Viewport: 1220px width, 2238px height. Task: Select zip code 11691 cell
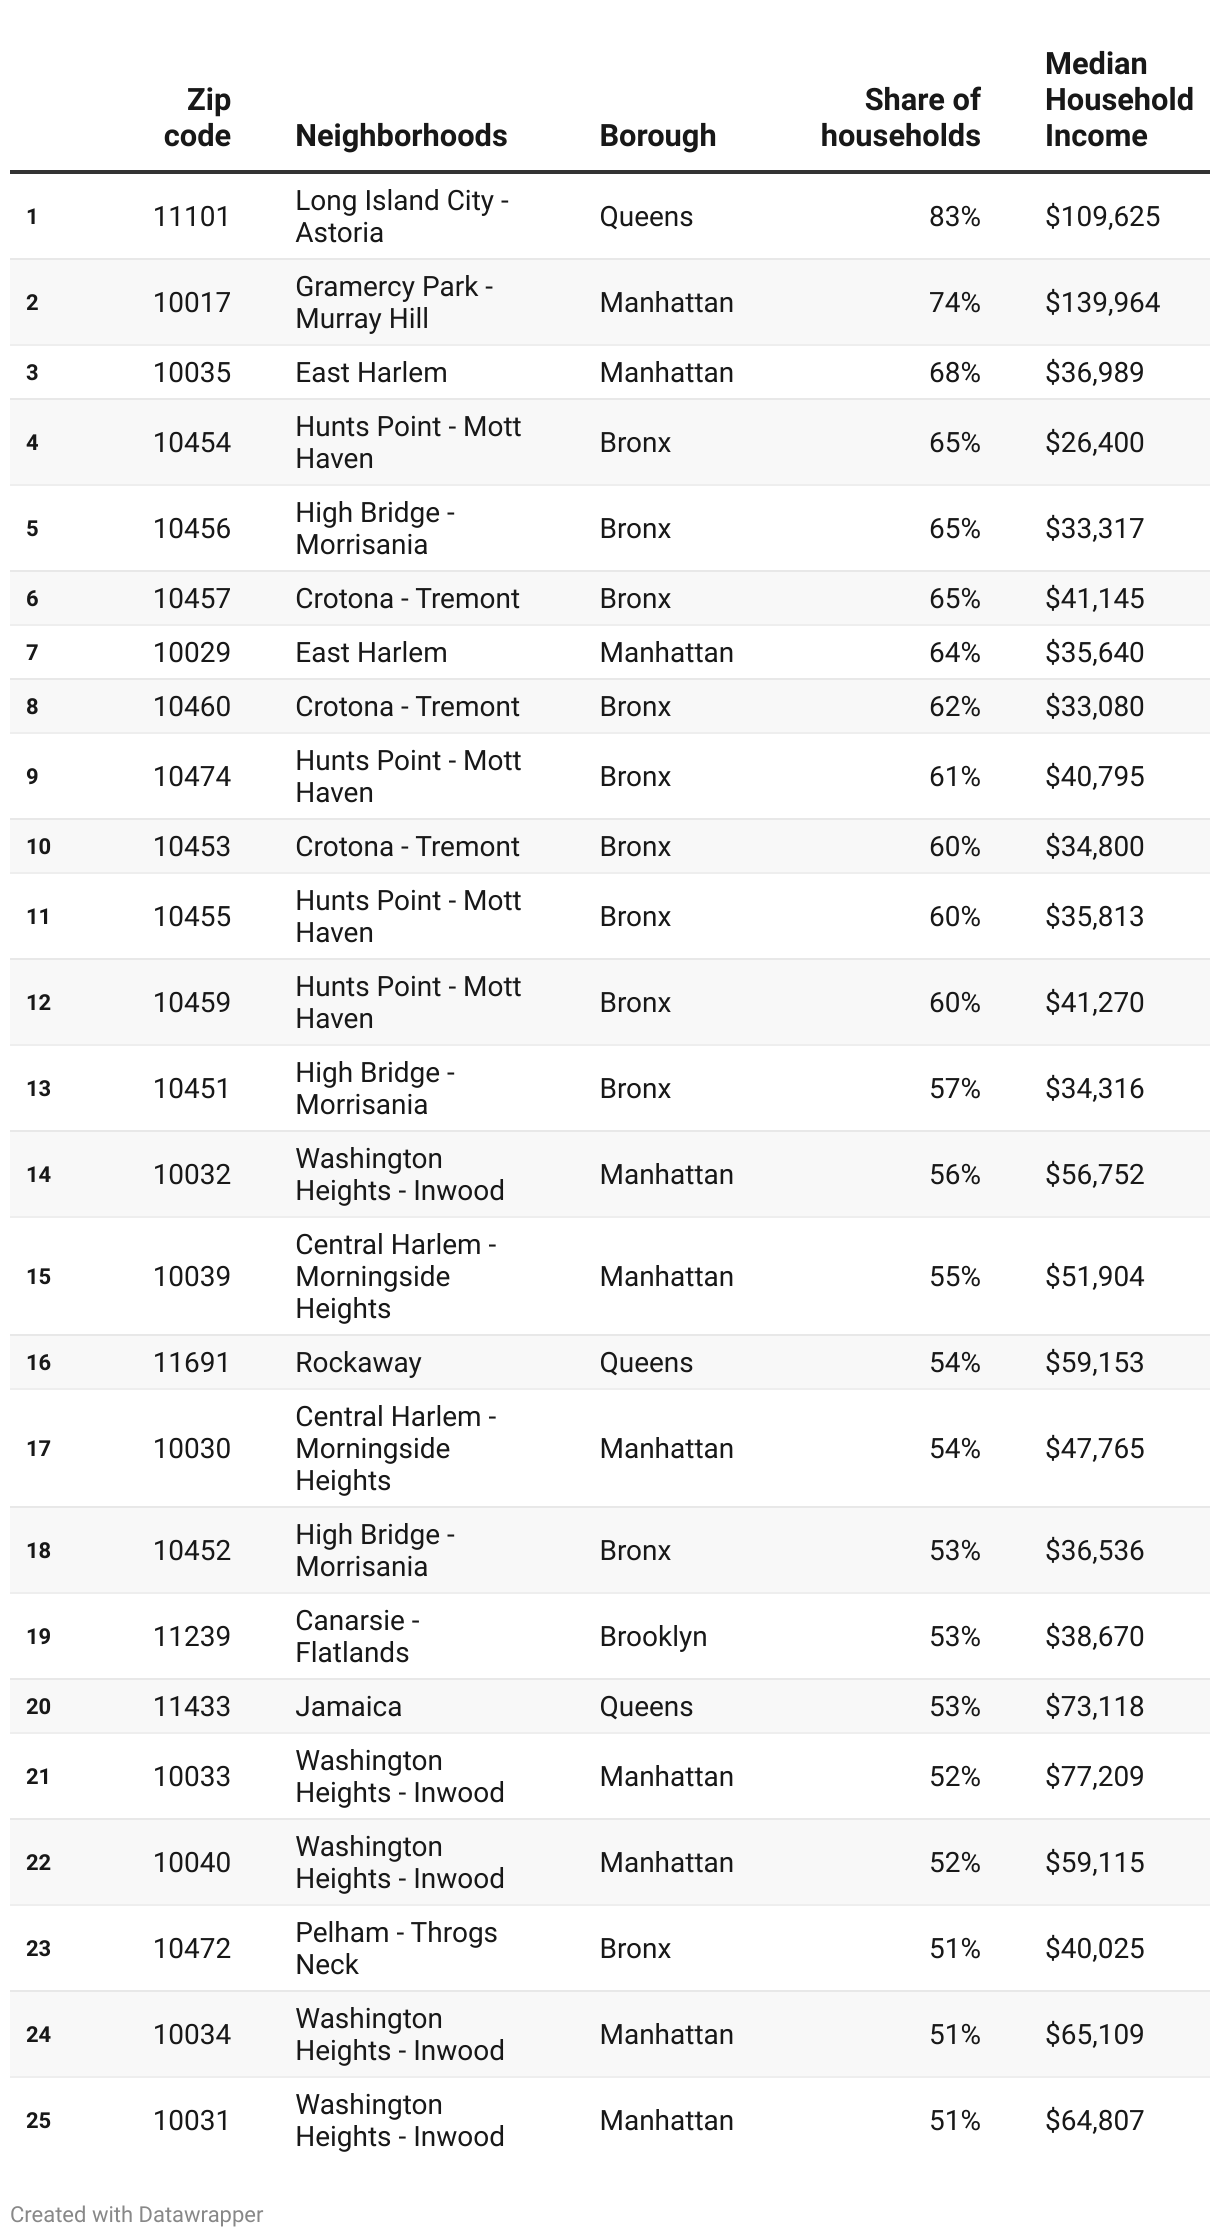click(191, 1362)
